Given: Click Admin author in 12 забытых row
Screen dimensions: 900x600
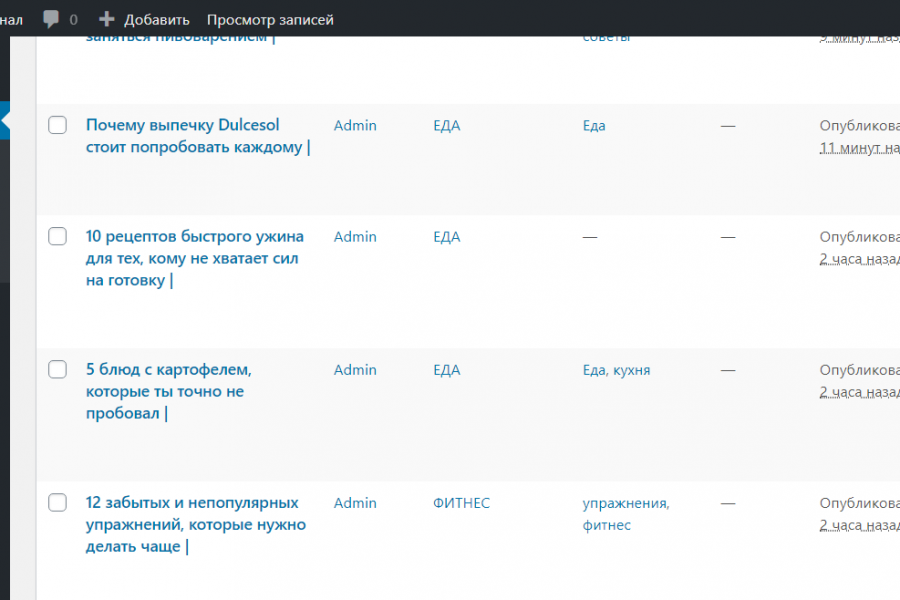Looking at the screenshot, I should point(355,503).
